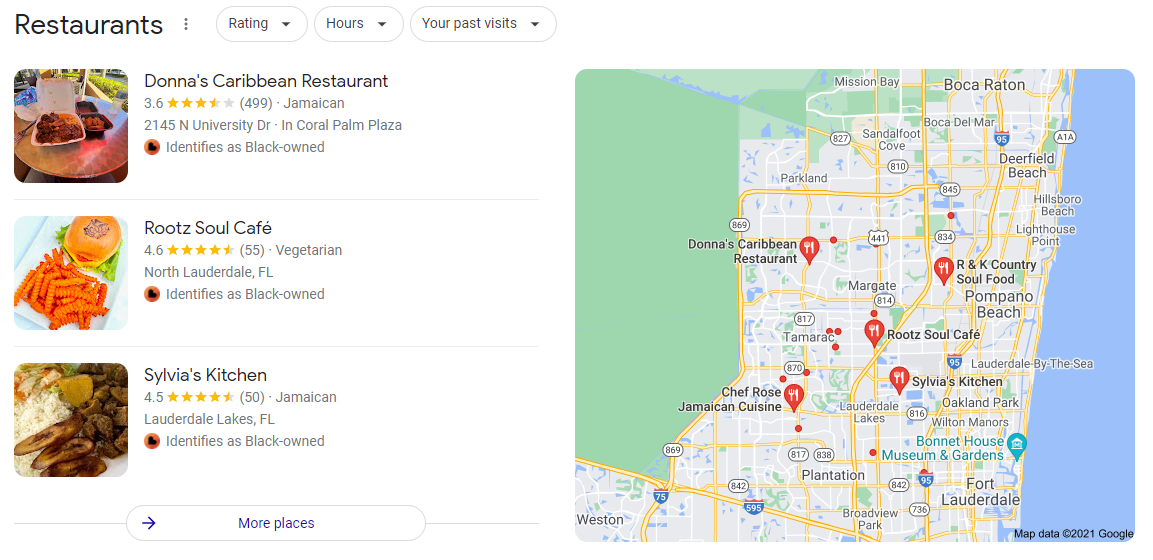The width and height of the screenshot is (1153, 560).
Task: Open Rootz Soul Café listing title
Action: click(208, 228)
